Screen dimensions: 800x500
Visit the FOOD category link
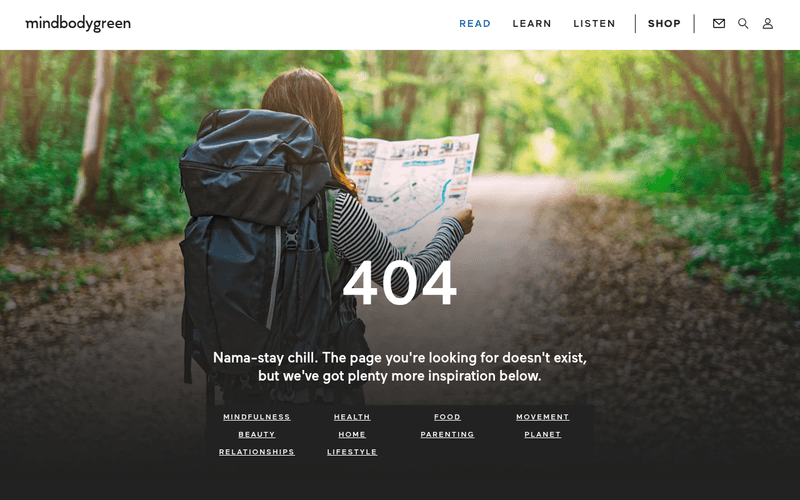[447, 417]
